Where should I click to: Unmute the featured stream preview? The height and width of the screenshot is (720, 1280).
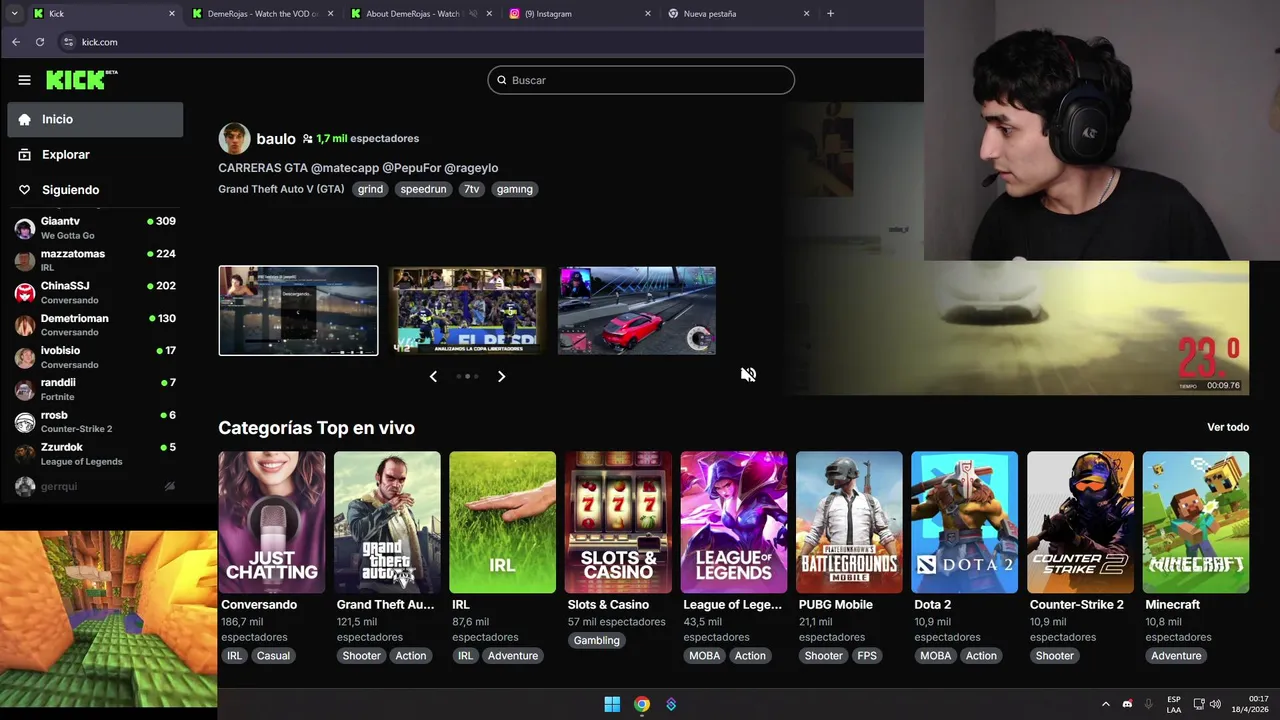[x=748, y=374]
